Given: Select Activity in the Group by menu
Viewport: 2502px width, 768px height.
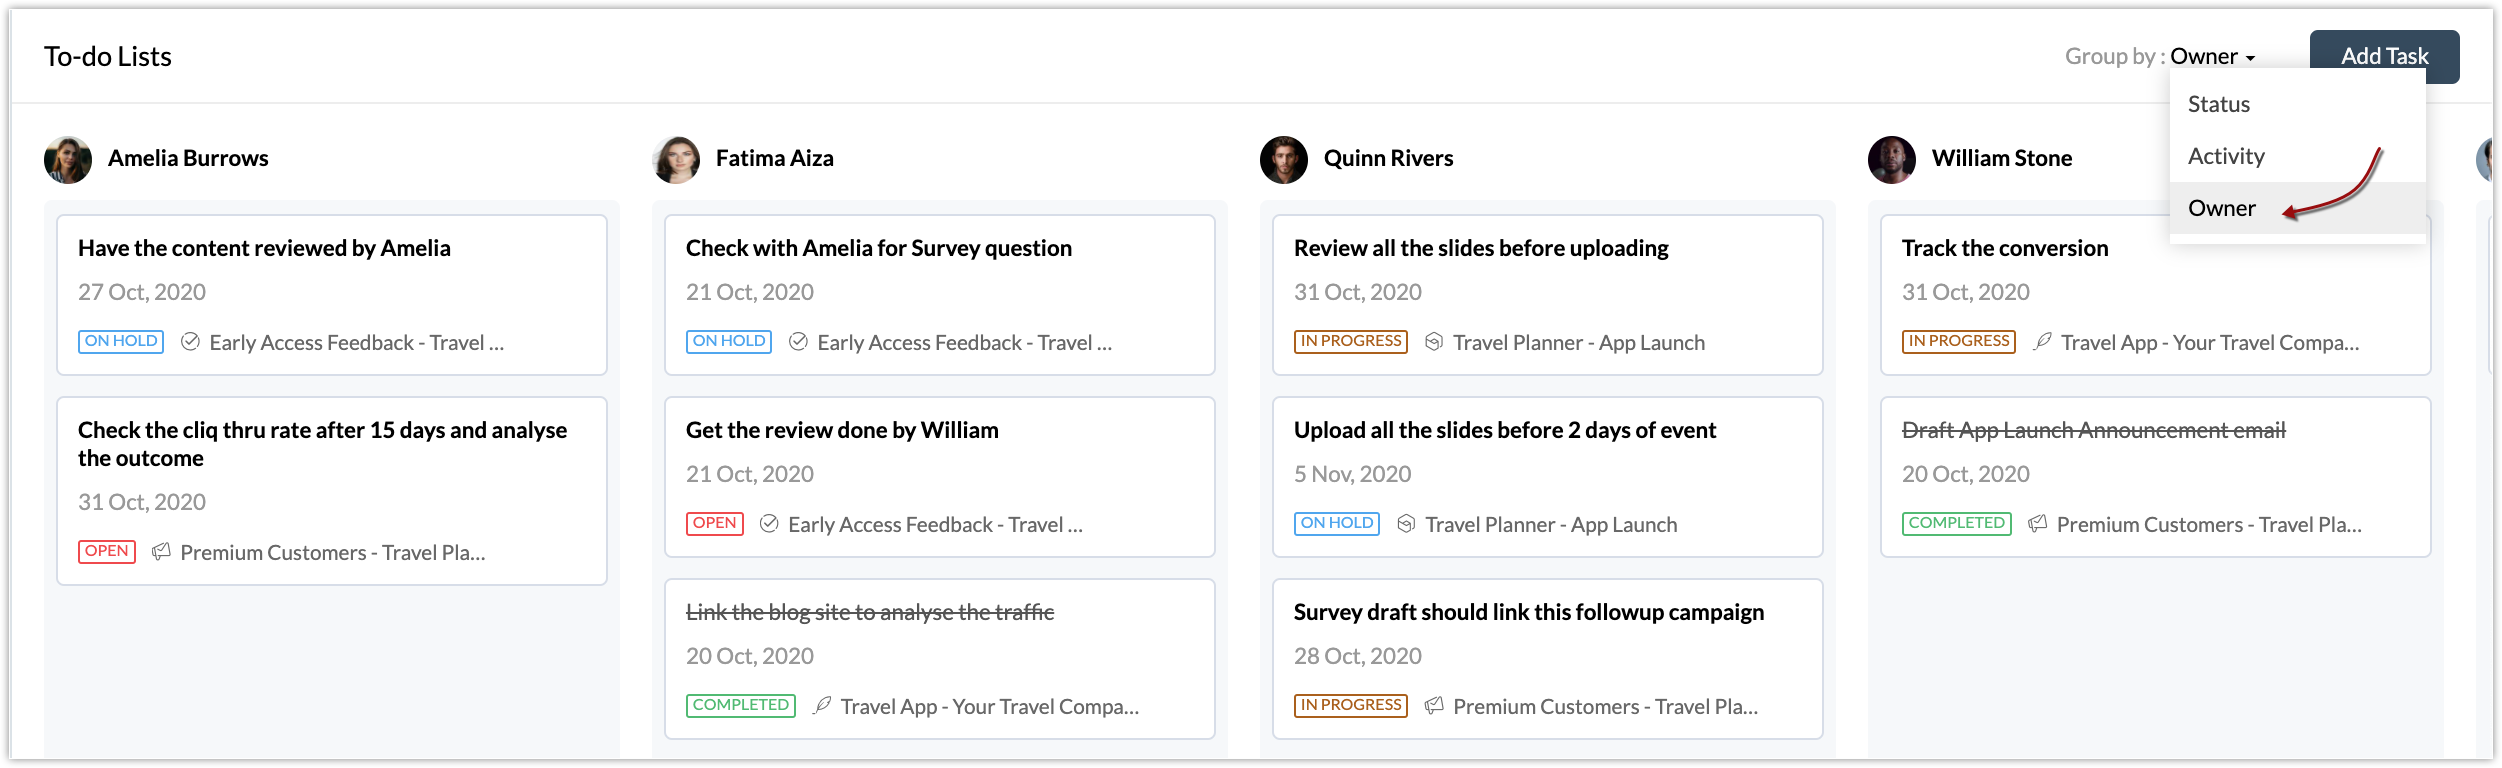Looking at the screenshot, I should coord(2226,156).
